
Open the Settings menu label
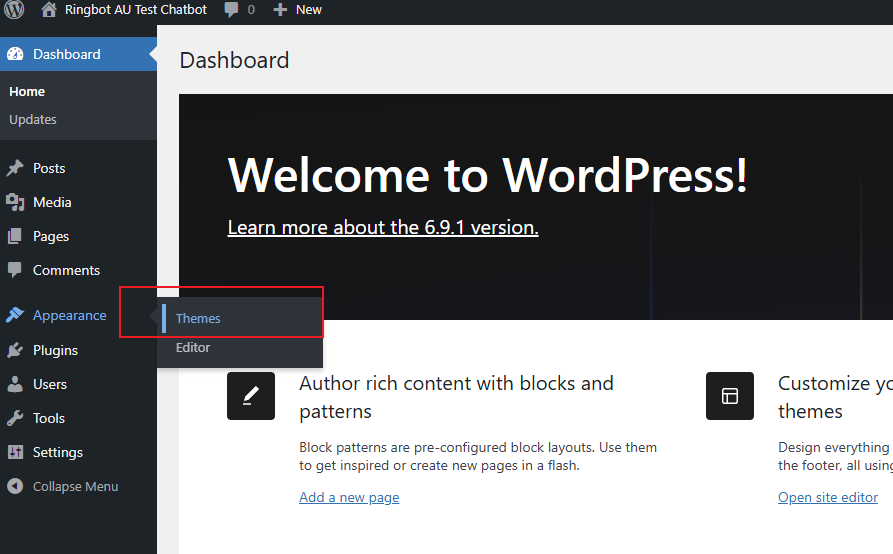click(58, 453)
